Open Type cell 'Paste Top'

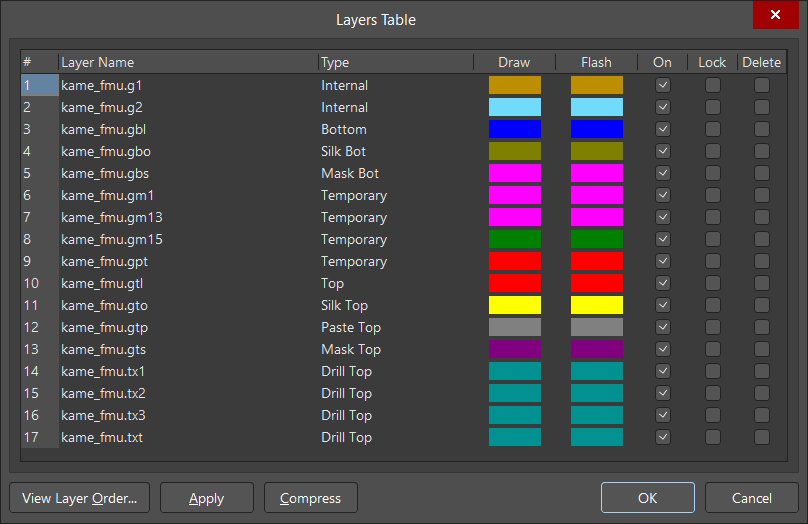351,327
